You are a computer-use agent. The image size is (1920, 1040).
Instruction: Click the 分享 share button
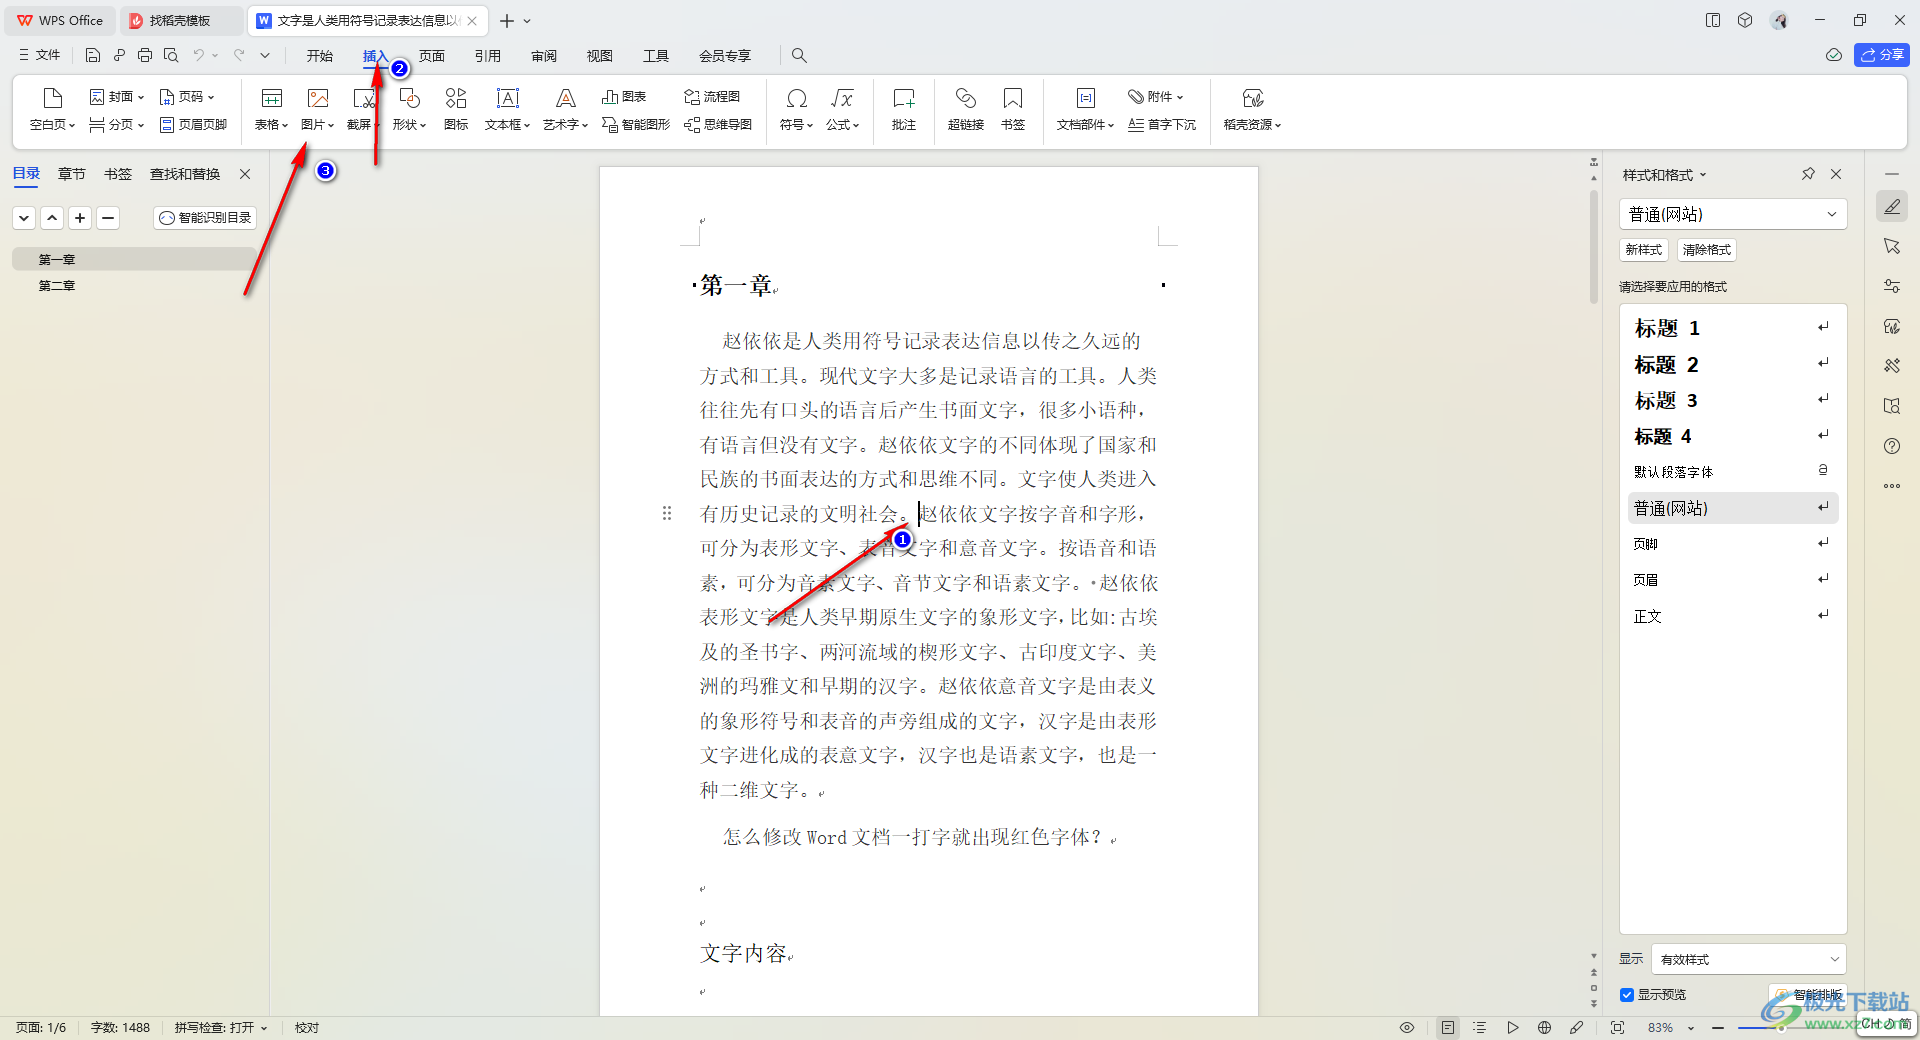tap(1882, 55)
